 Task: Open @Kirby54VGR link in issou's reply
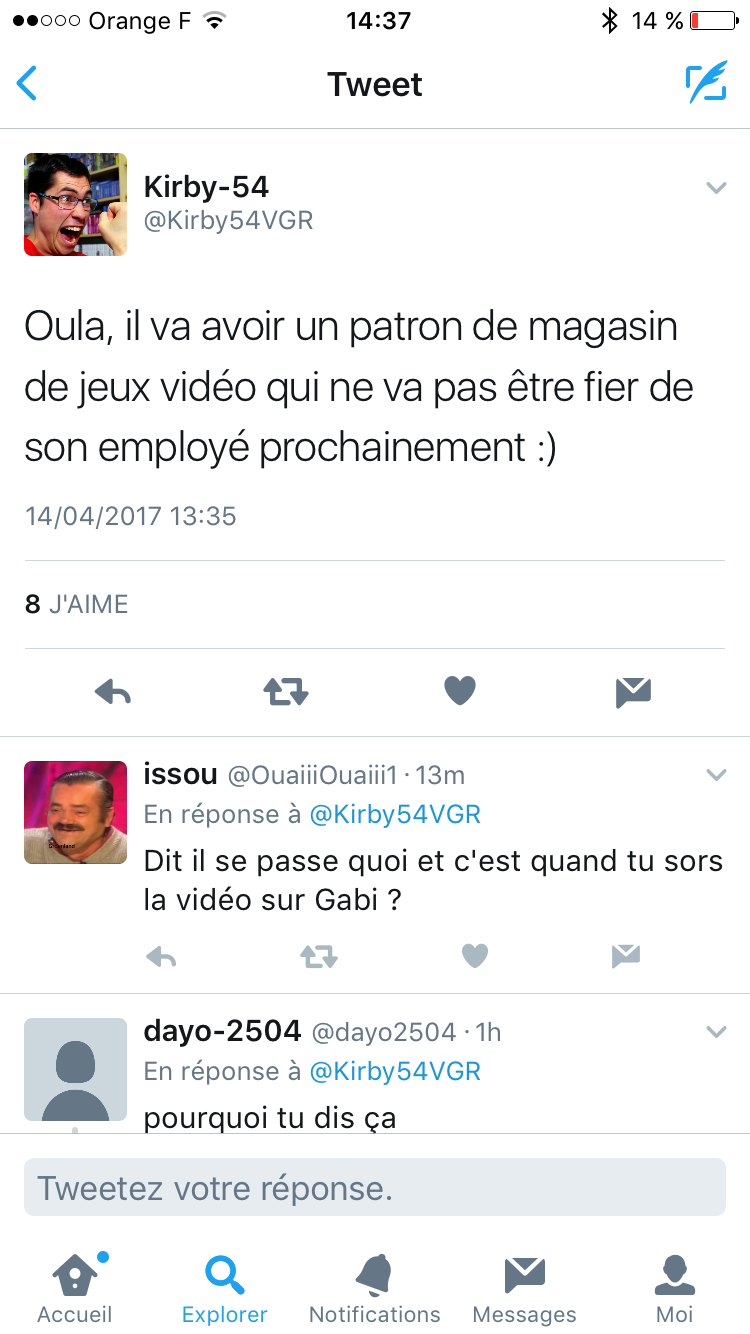pyautogui.click(x=395, y=815)
